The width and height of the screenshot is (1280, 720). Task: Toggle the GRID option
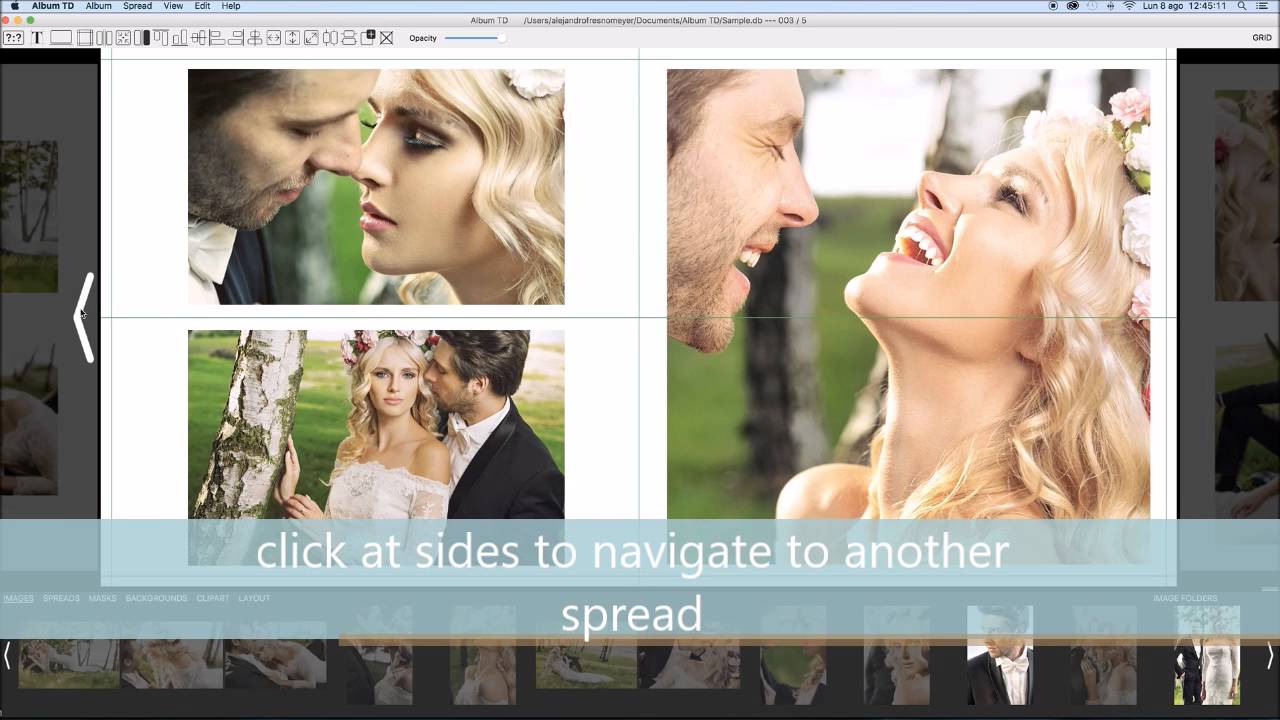pyautogui.click(x=1261, y=38)
